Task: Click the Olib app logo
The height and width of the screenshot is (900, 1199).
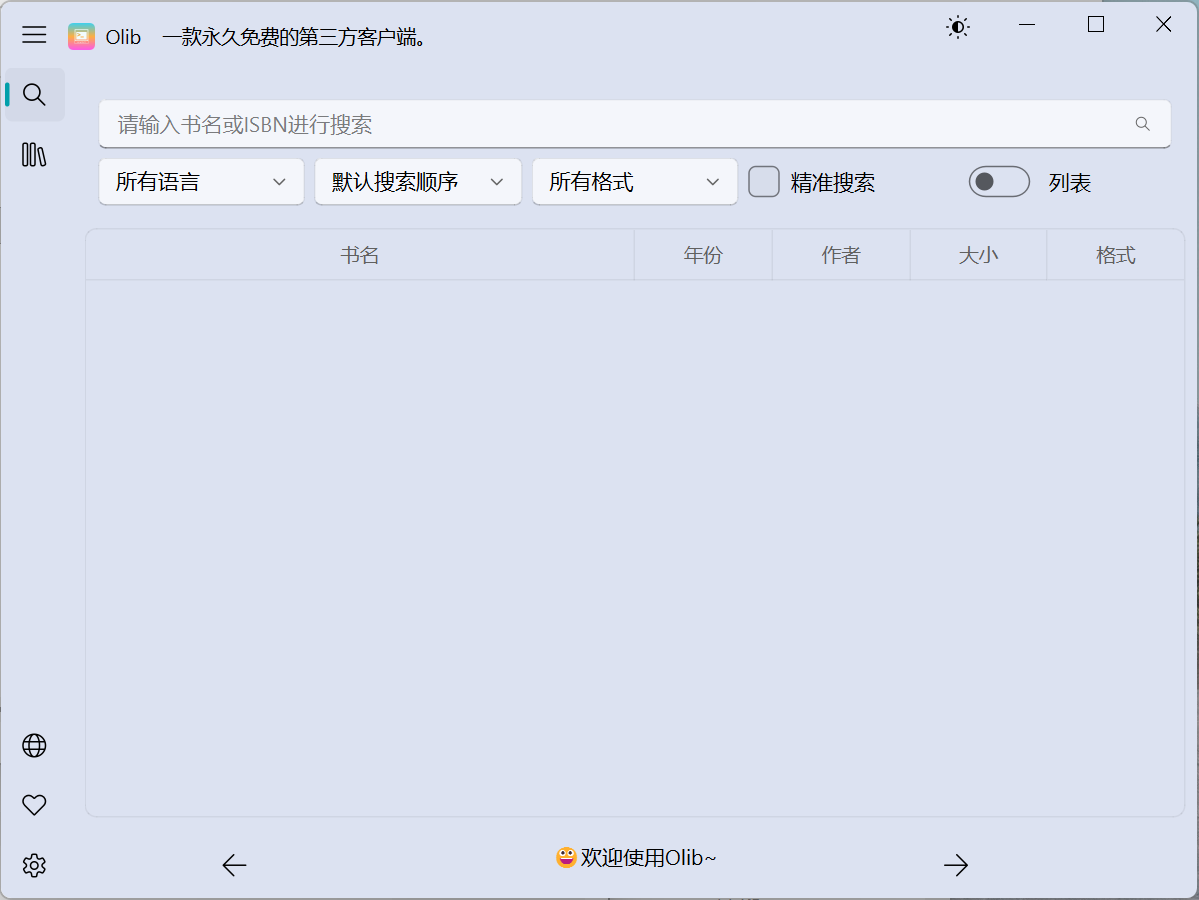Action: (81, 35)
